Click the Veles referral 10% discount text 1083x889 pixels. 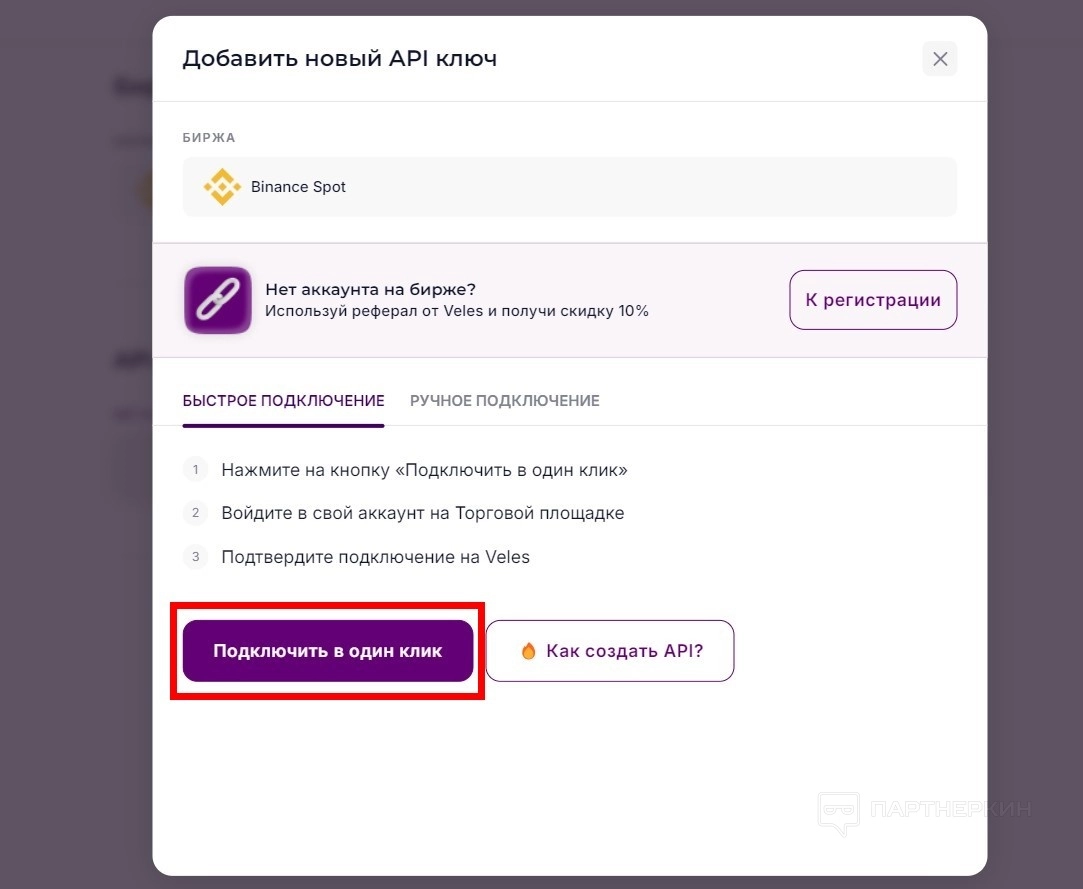coord(456,311)
